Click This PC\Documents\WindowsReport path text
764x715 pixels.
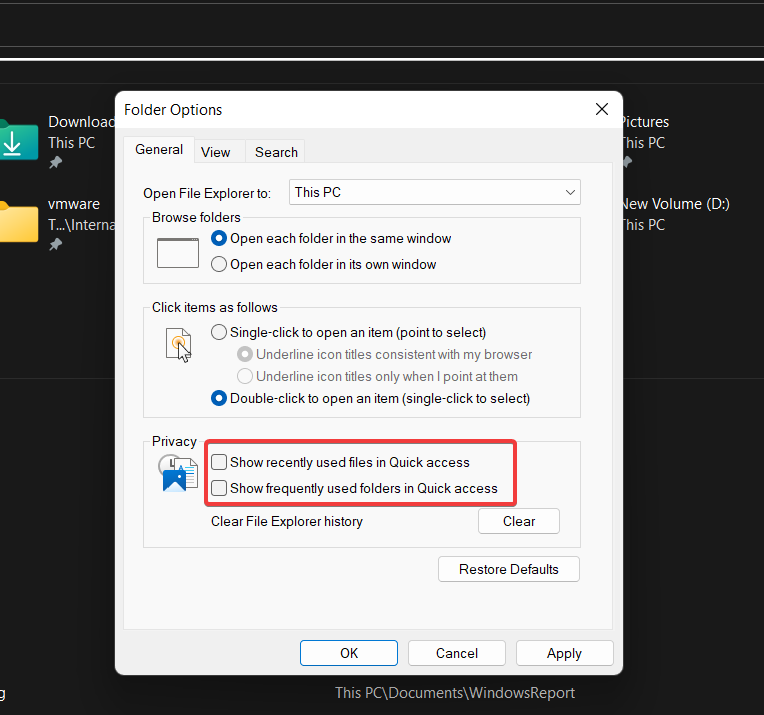tap(455, 693)
